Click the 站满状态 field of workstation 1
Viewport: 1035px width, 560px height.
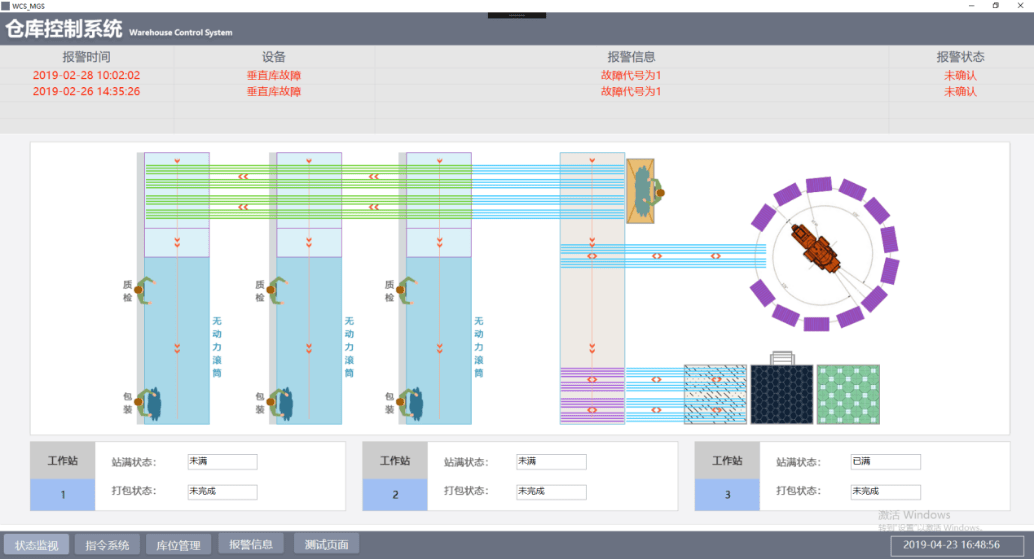(222, 462)
